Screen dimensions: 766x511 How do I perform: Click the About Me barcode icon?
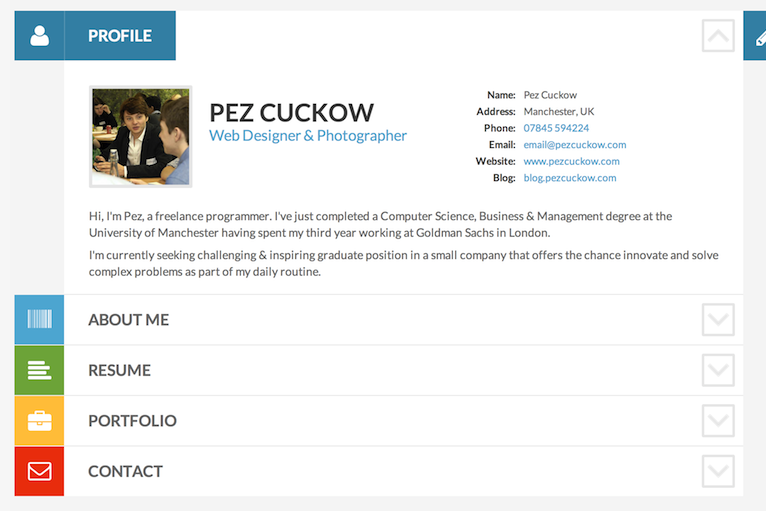(x=39, y=320)
